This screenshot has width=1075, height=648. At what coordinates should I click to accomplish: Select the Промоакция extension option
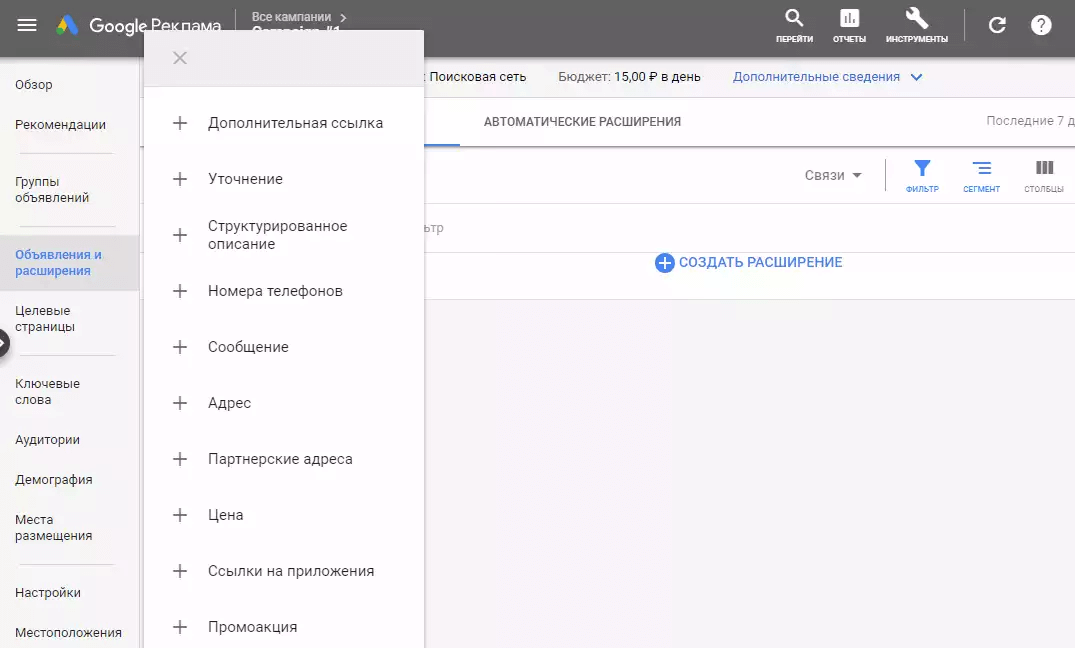[252, 627]
